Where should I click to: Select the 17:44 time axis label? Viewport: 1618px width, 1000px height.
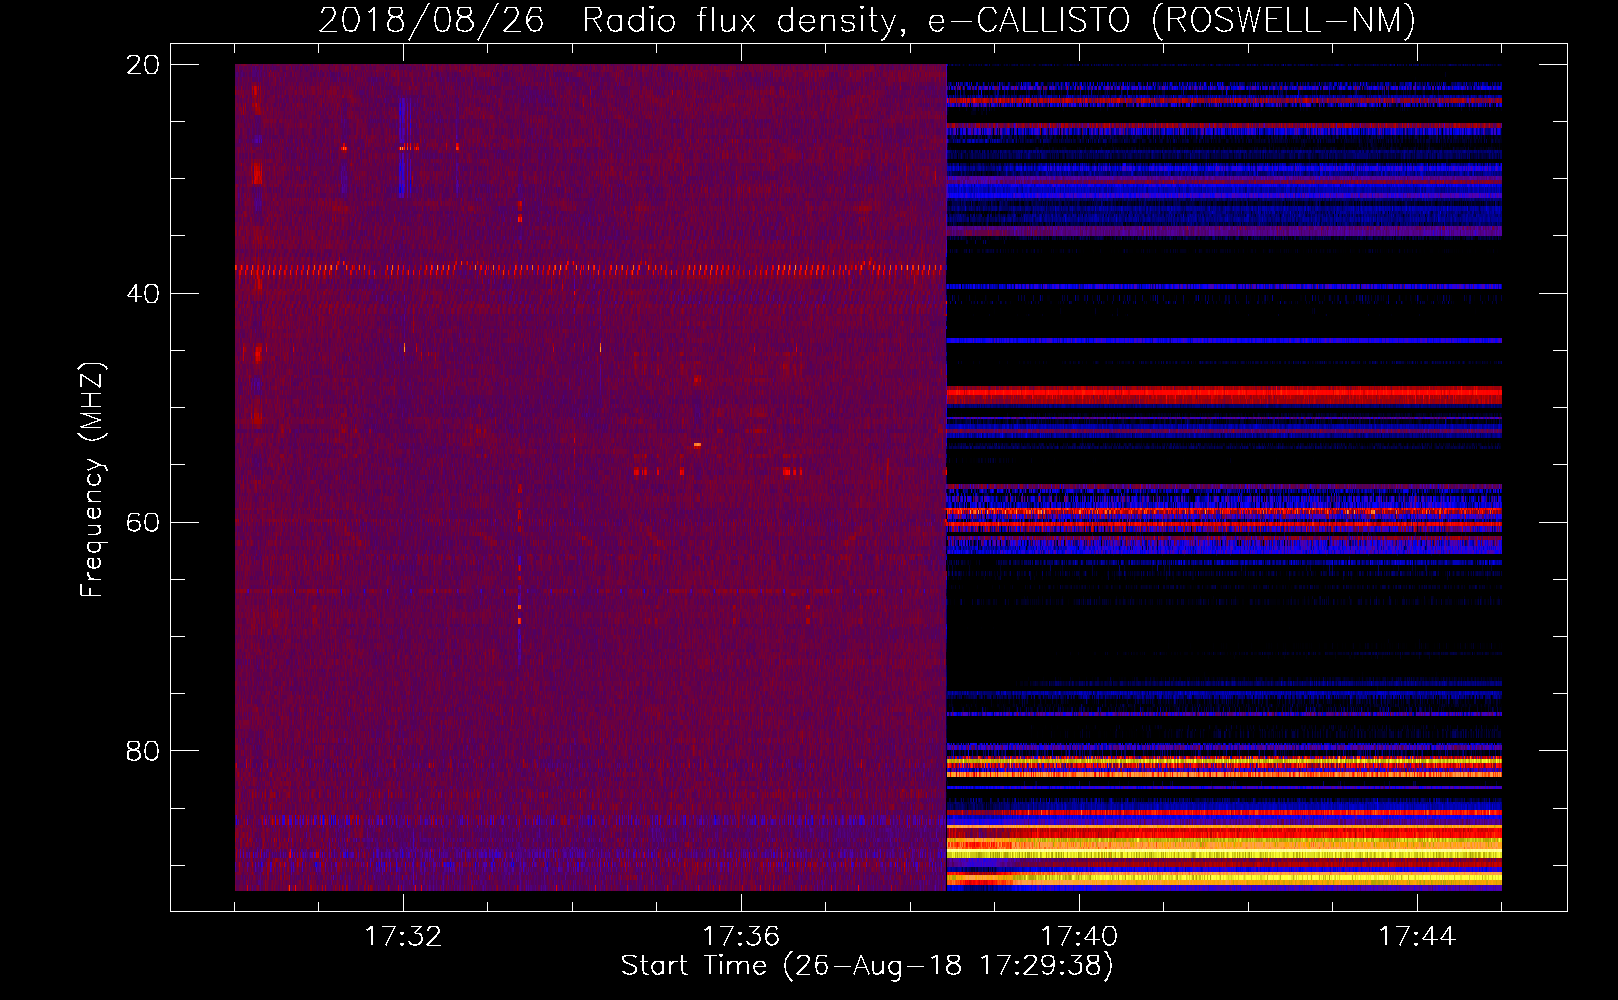pos(1417,937)
